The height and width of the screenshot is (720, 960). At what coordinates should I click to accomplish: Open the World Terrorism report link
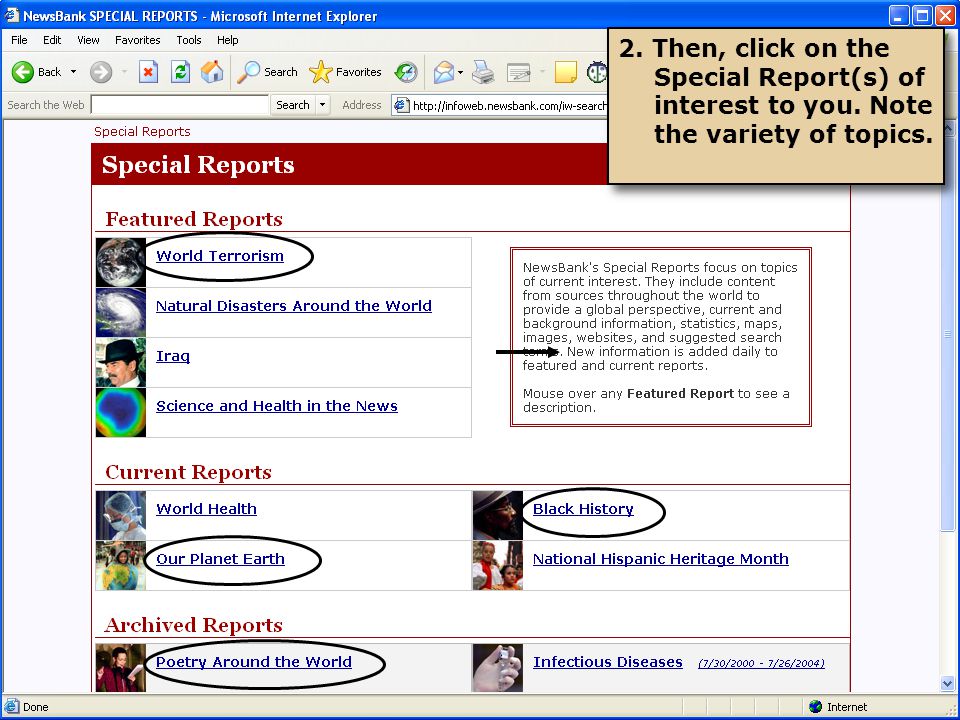(220, 256)
